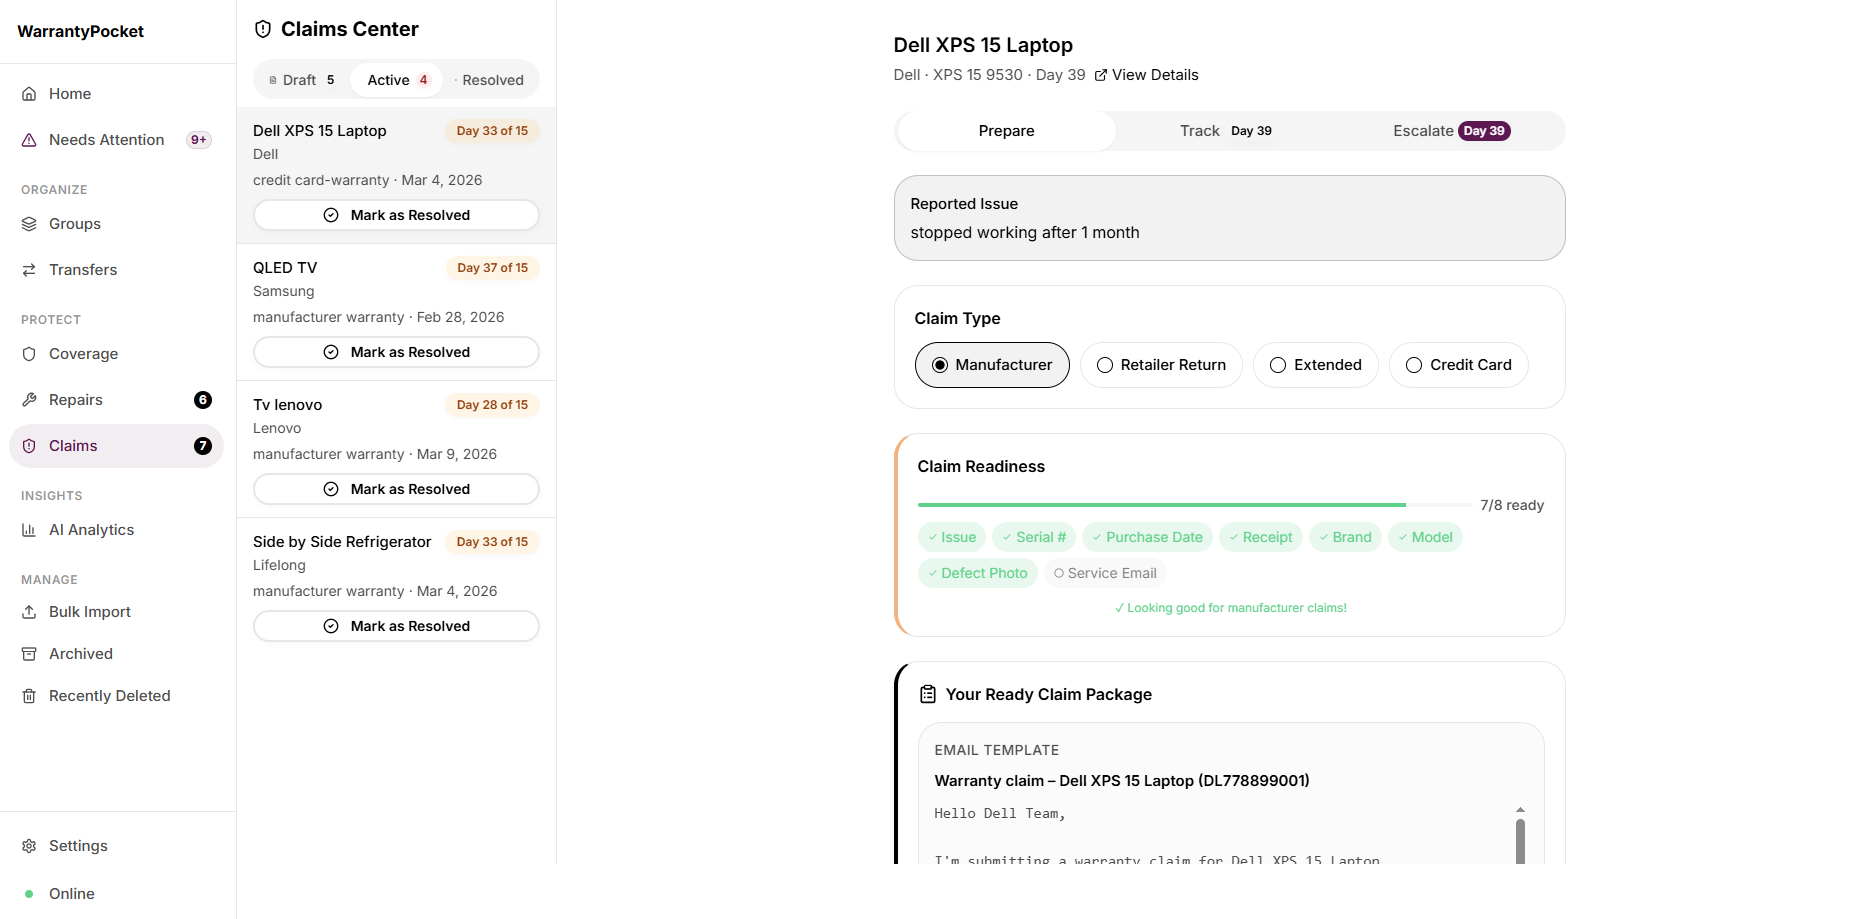This screenshot has height=919, width=1868.
Task: Select the Credit Card claim type
Action: tap(1459, 365)
